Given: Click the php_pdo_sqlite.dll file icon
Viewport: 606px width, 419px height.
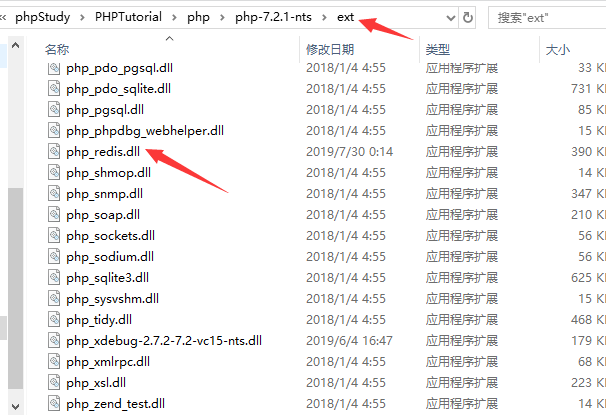Looking at the screenshot, I should [54, 88].
